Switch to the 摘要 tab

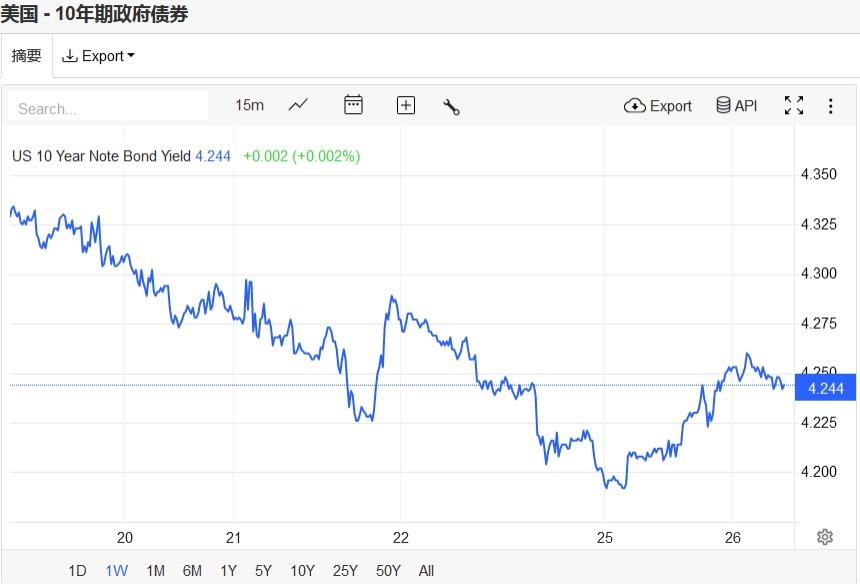pyautogui.click(x=27, y=56)
